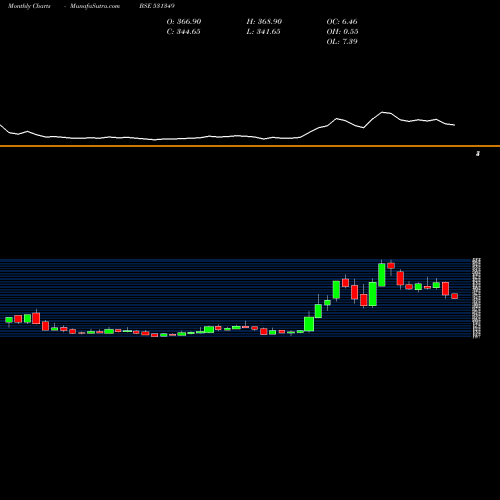Viewport: 500px width, 500px height.
Task: Click the close price "C: 344.65"
Action: [183, 32]
